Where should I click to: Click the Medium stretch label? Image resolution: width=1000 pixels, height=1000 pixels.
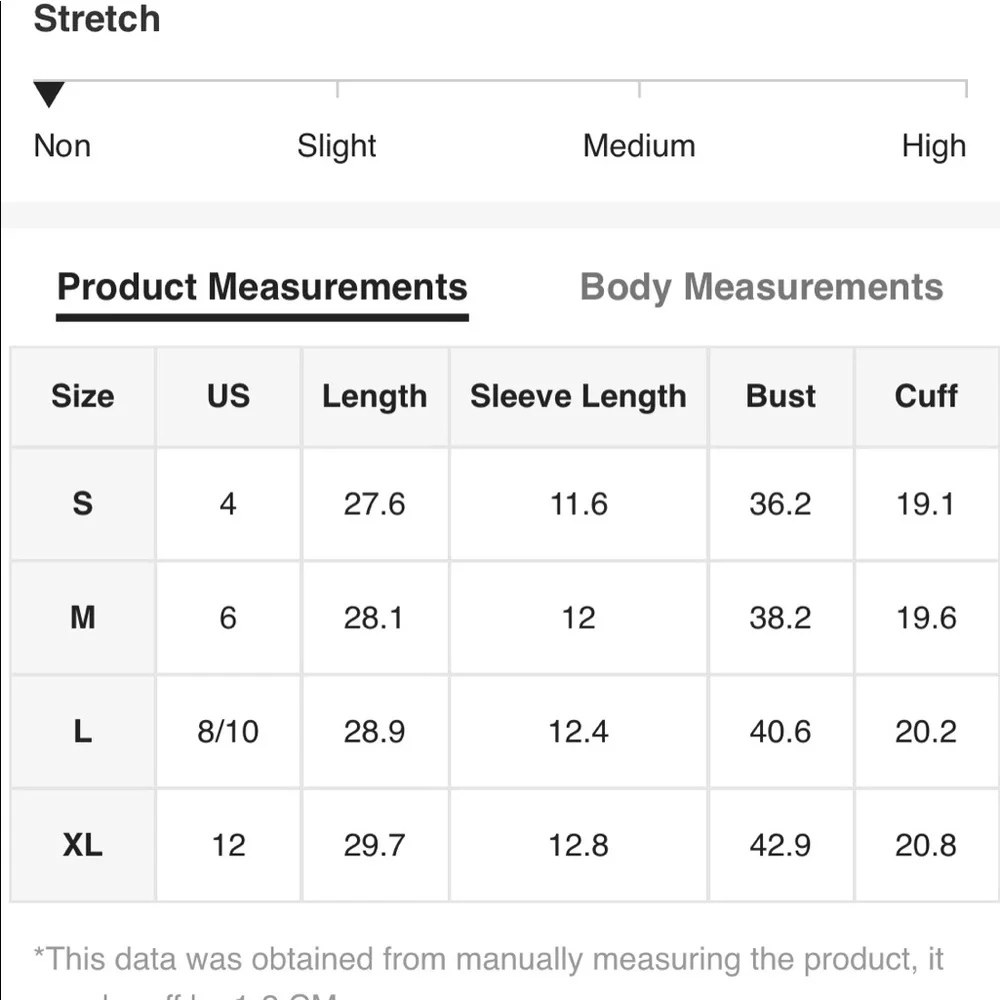(639, 146)
